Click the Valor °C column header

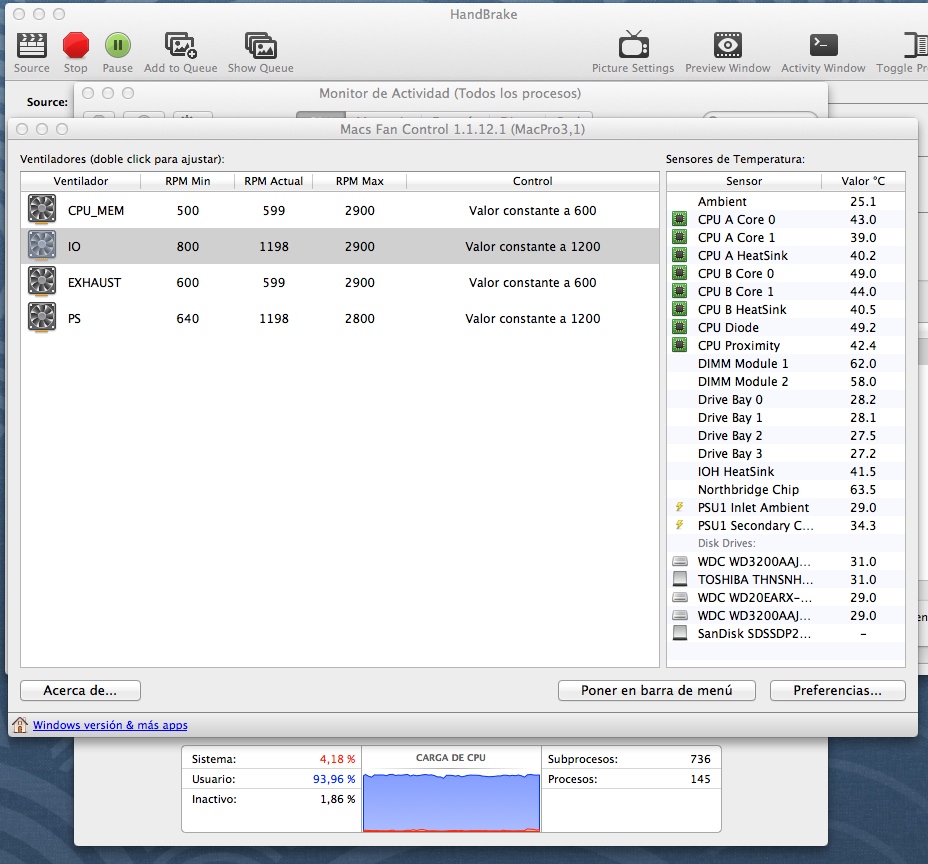863,181
